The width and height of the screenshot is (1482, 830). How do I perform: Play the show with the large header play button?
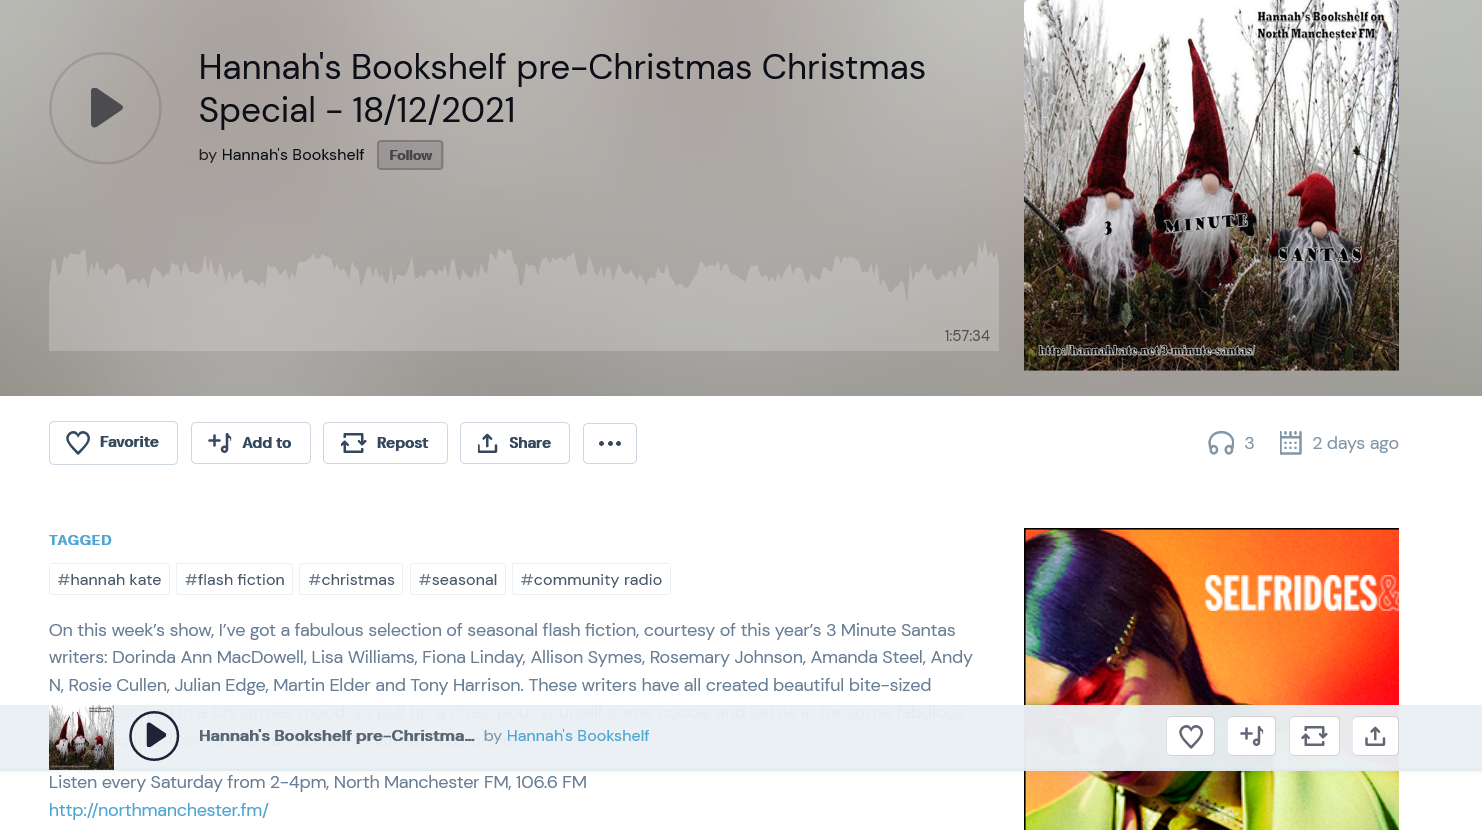click(x=105, y=108)
